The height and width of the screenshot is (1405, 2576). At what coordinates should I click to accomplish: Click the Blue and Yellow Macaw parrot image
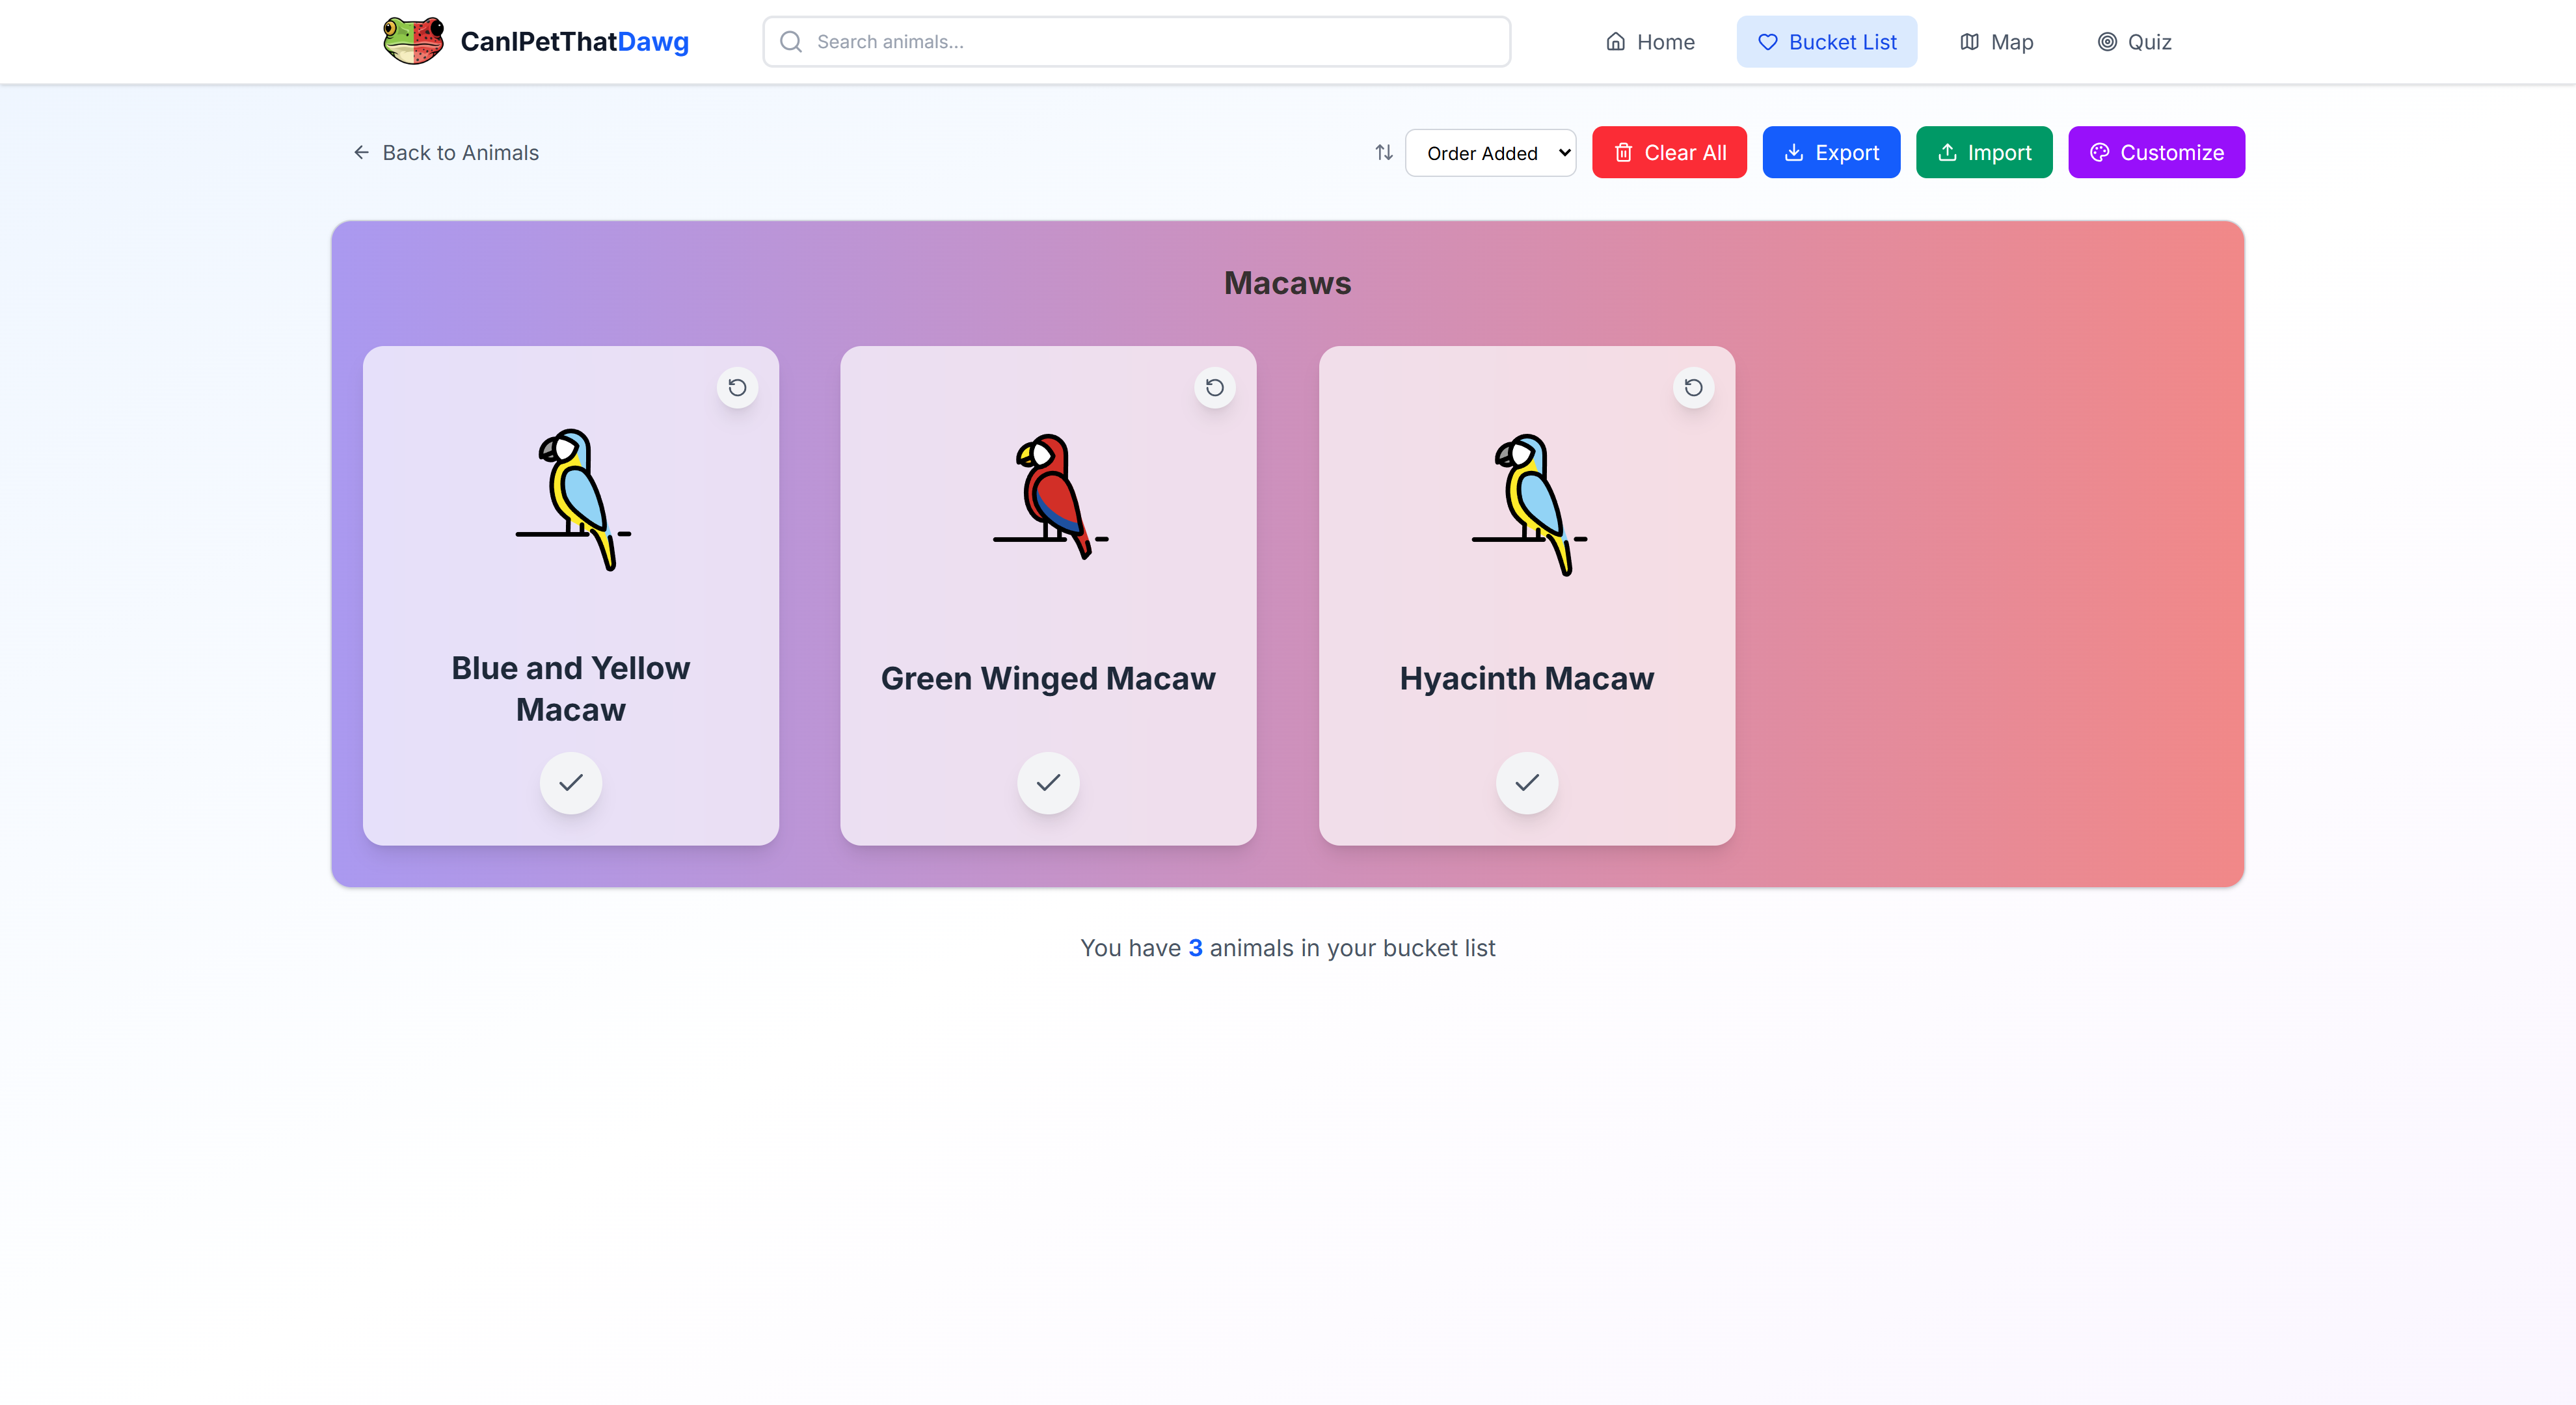[x=573, y=500]
